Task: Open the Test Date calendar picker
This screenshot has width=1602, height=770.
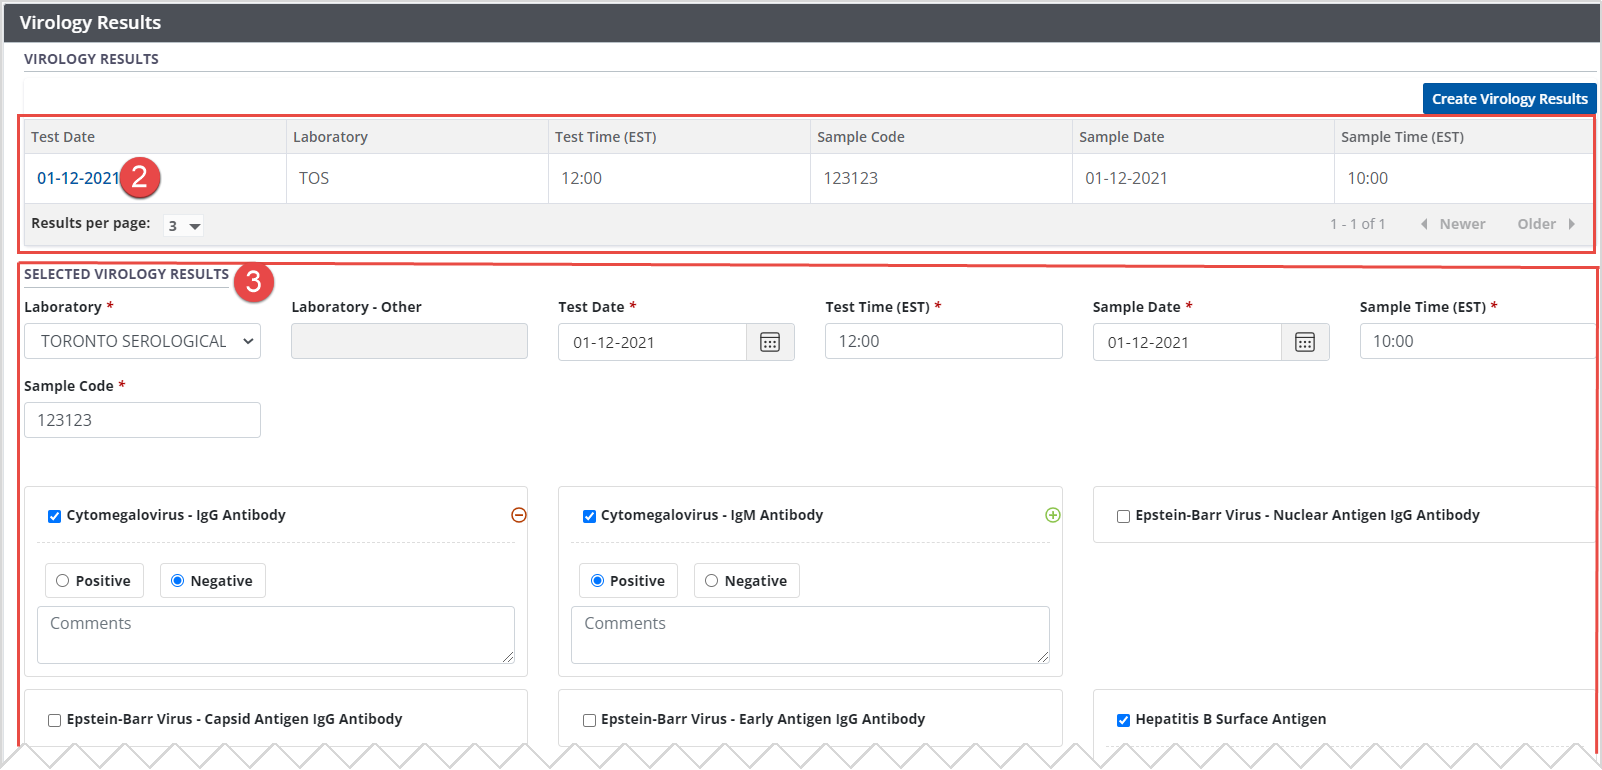Action: point(769,342)
